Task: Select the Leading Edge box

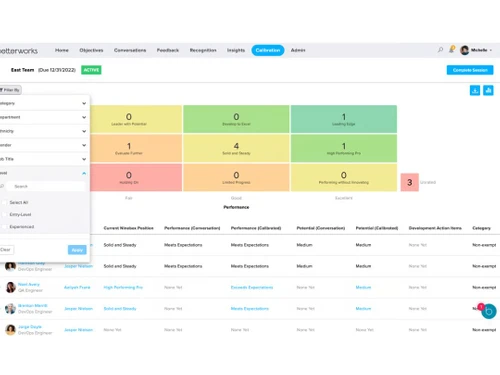Action: click(344, 119)
